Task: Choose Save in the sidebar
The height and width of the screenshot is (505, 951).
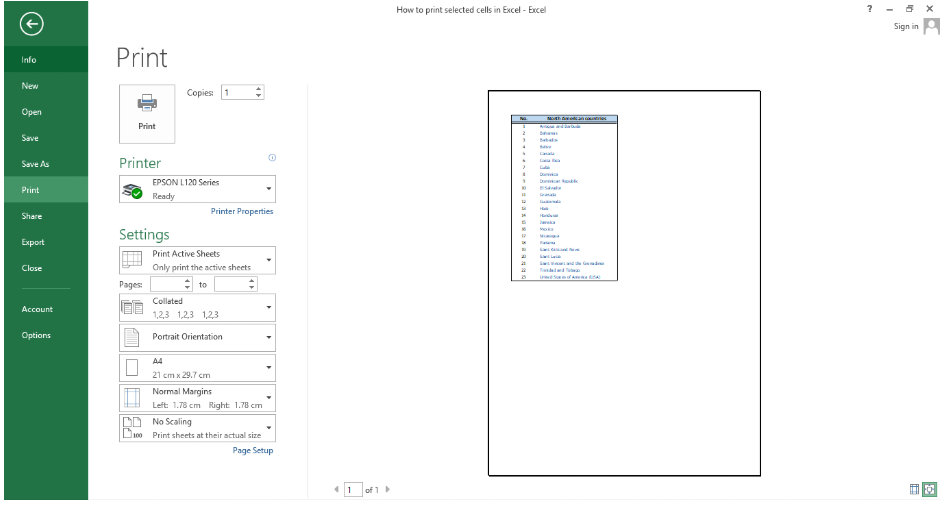Action: pos(46,138)
